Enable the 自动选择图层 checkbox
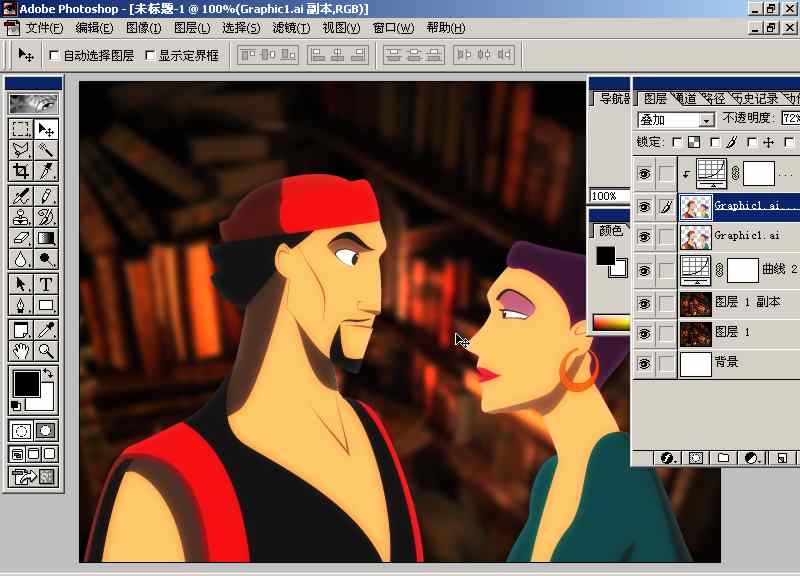800x576 pixels. pos(54,55)
